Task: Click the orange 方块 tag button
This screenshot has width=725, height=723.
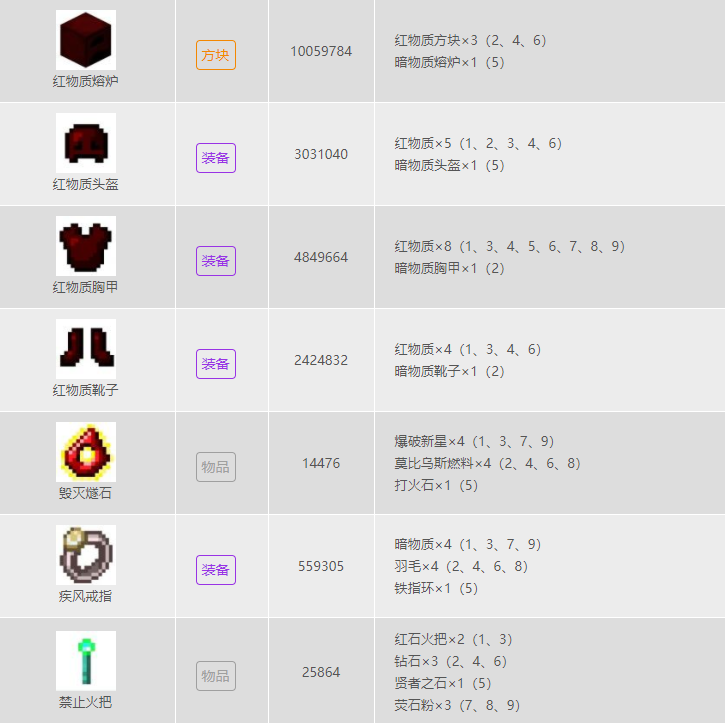Action: point(216,55)
